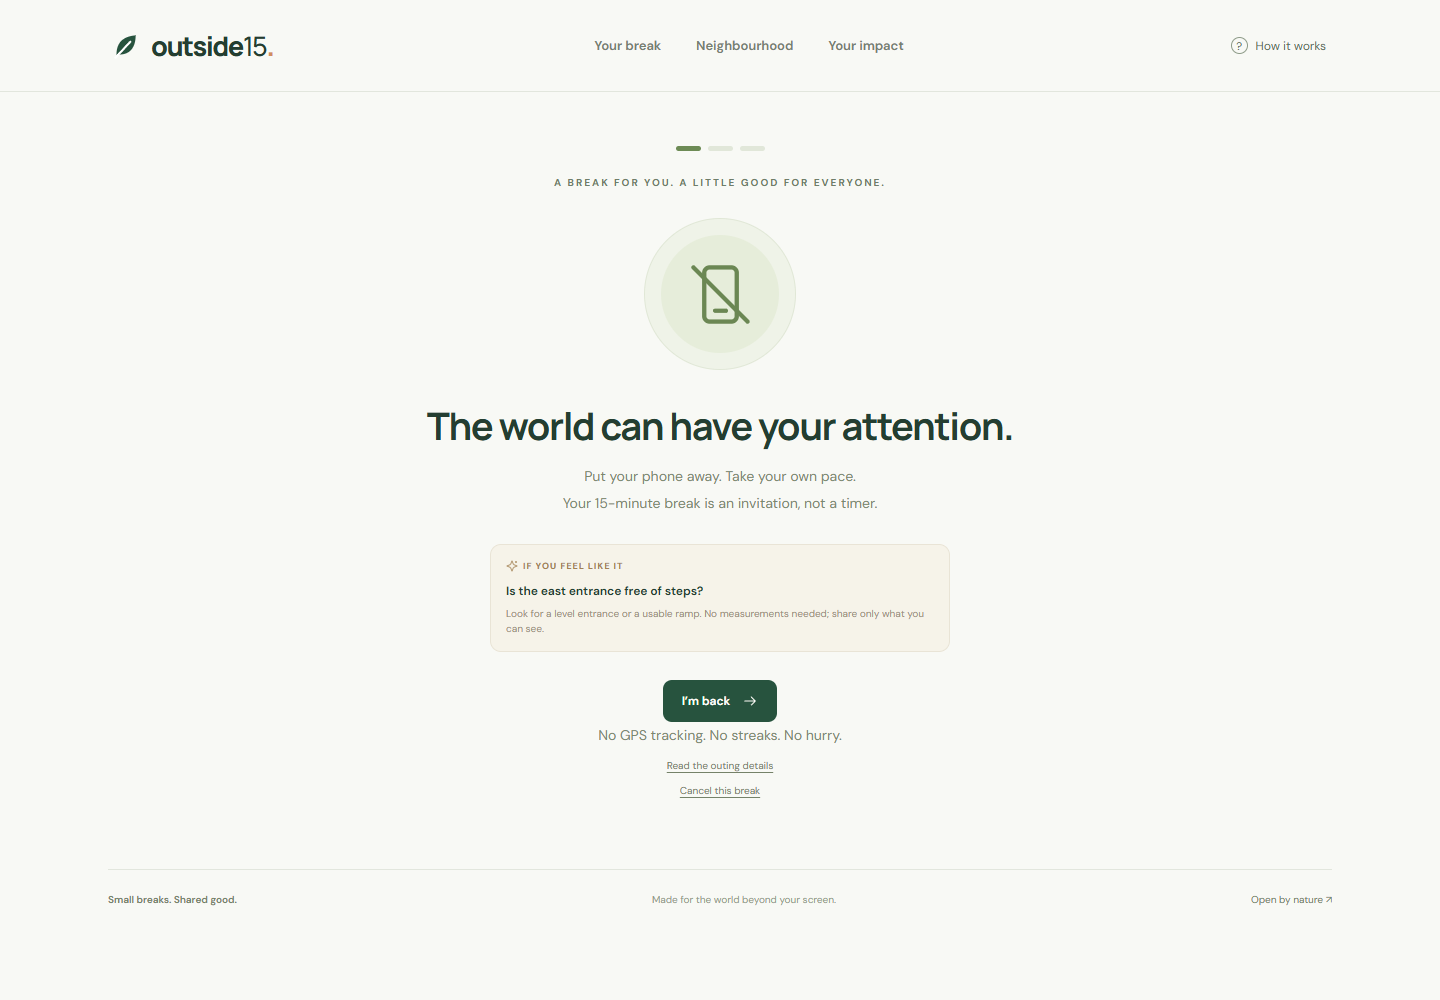
Task: Click the 'Your 15-minute break is an invitation' line
Action: tap(720, 503)
